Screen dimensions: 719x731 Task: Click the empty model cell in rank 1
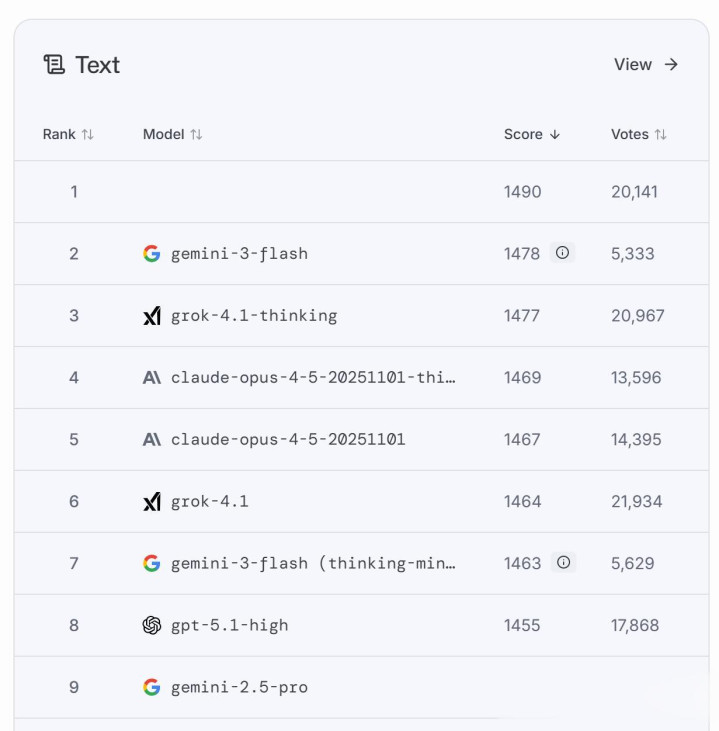click(x=300, y=192)
